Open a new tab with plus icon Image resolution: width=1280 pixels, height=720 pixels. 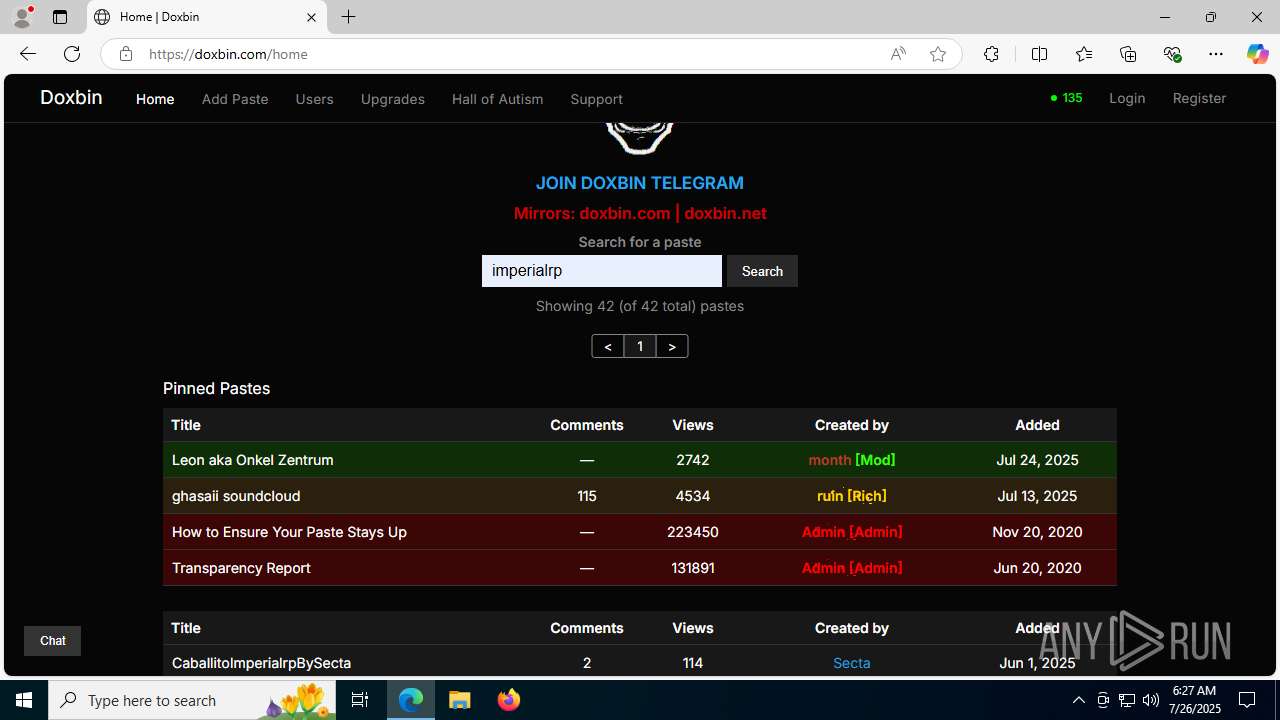point(348,17)
